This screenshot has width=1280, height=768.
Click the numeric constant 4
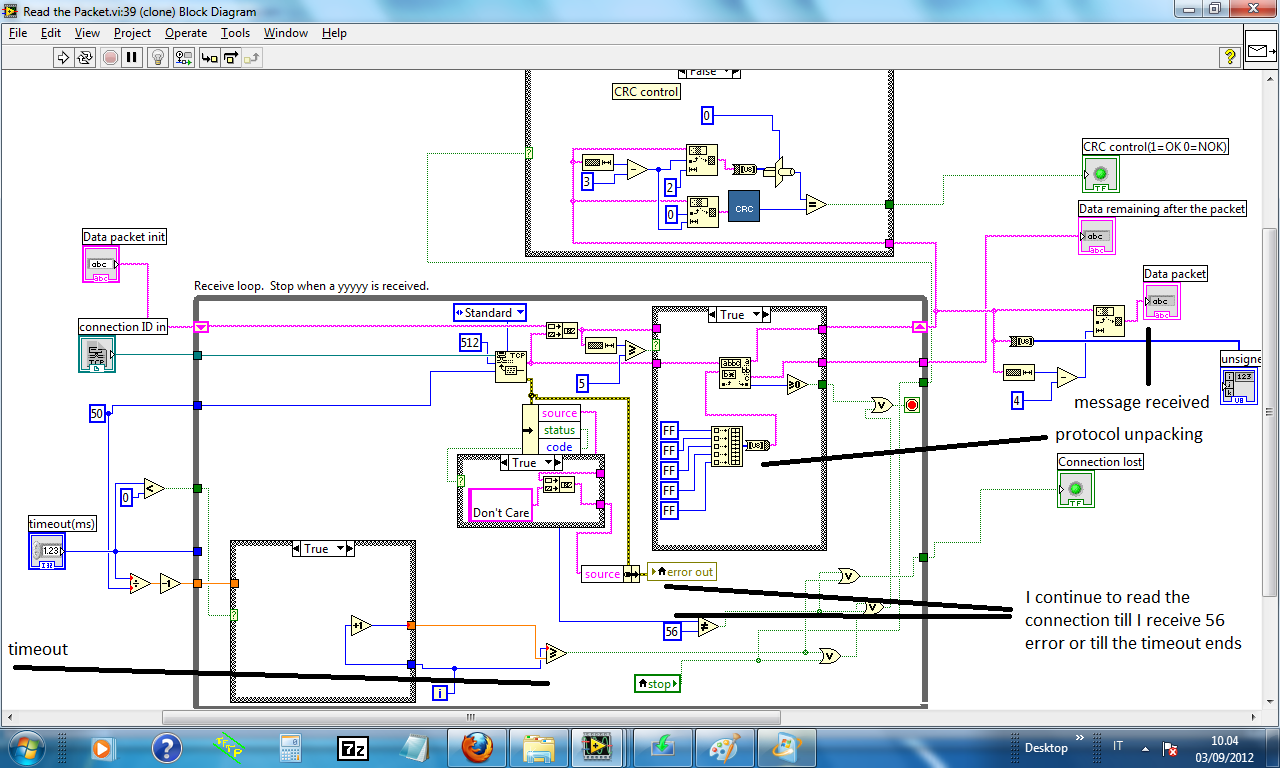1017,401
